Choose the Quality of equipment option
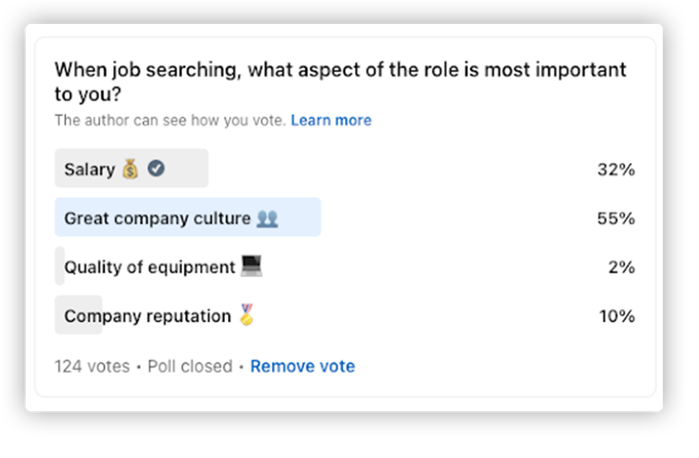 pos(150,267)
